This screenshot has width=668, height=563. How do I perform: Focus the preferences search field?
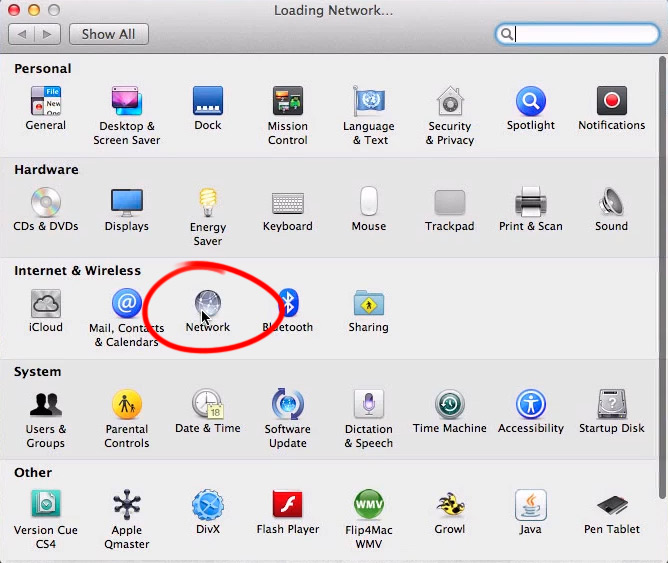[x=577, y=34]
